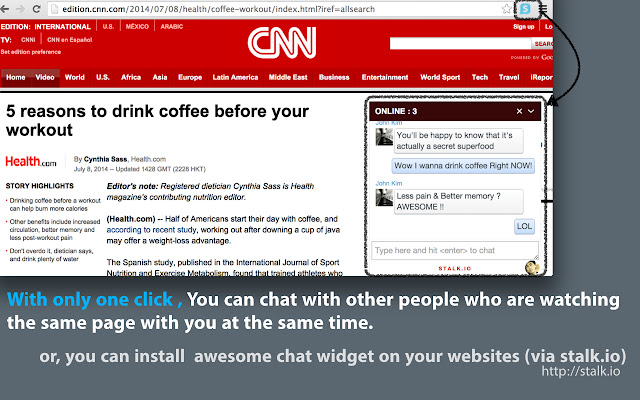Open the Tech nav item

pos(480,77)
